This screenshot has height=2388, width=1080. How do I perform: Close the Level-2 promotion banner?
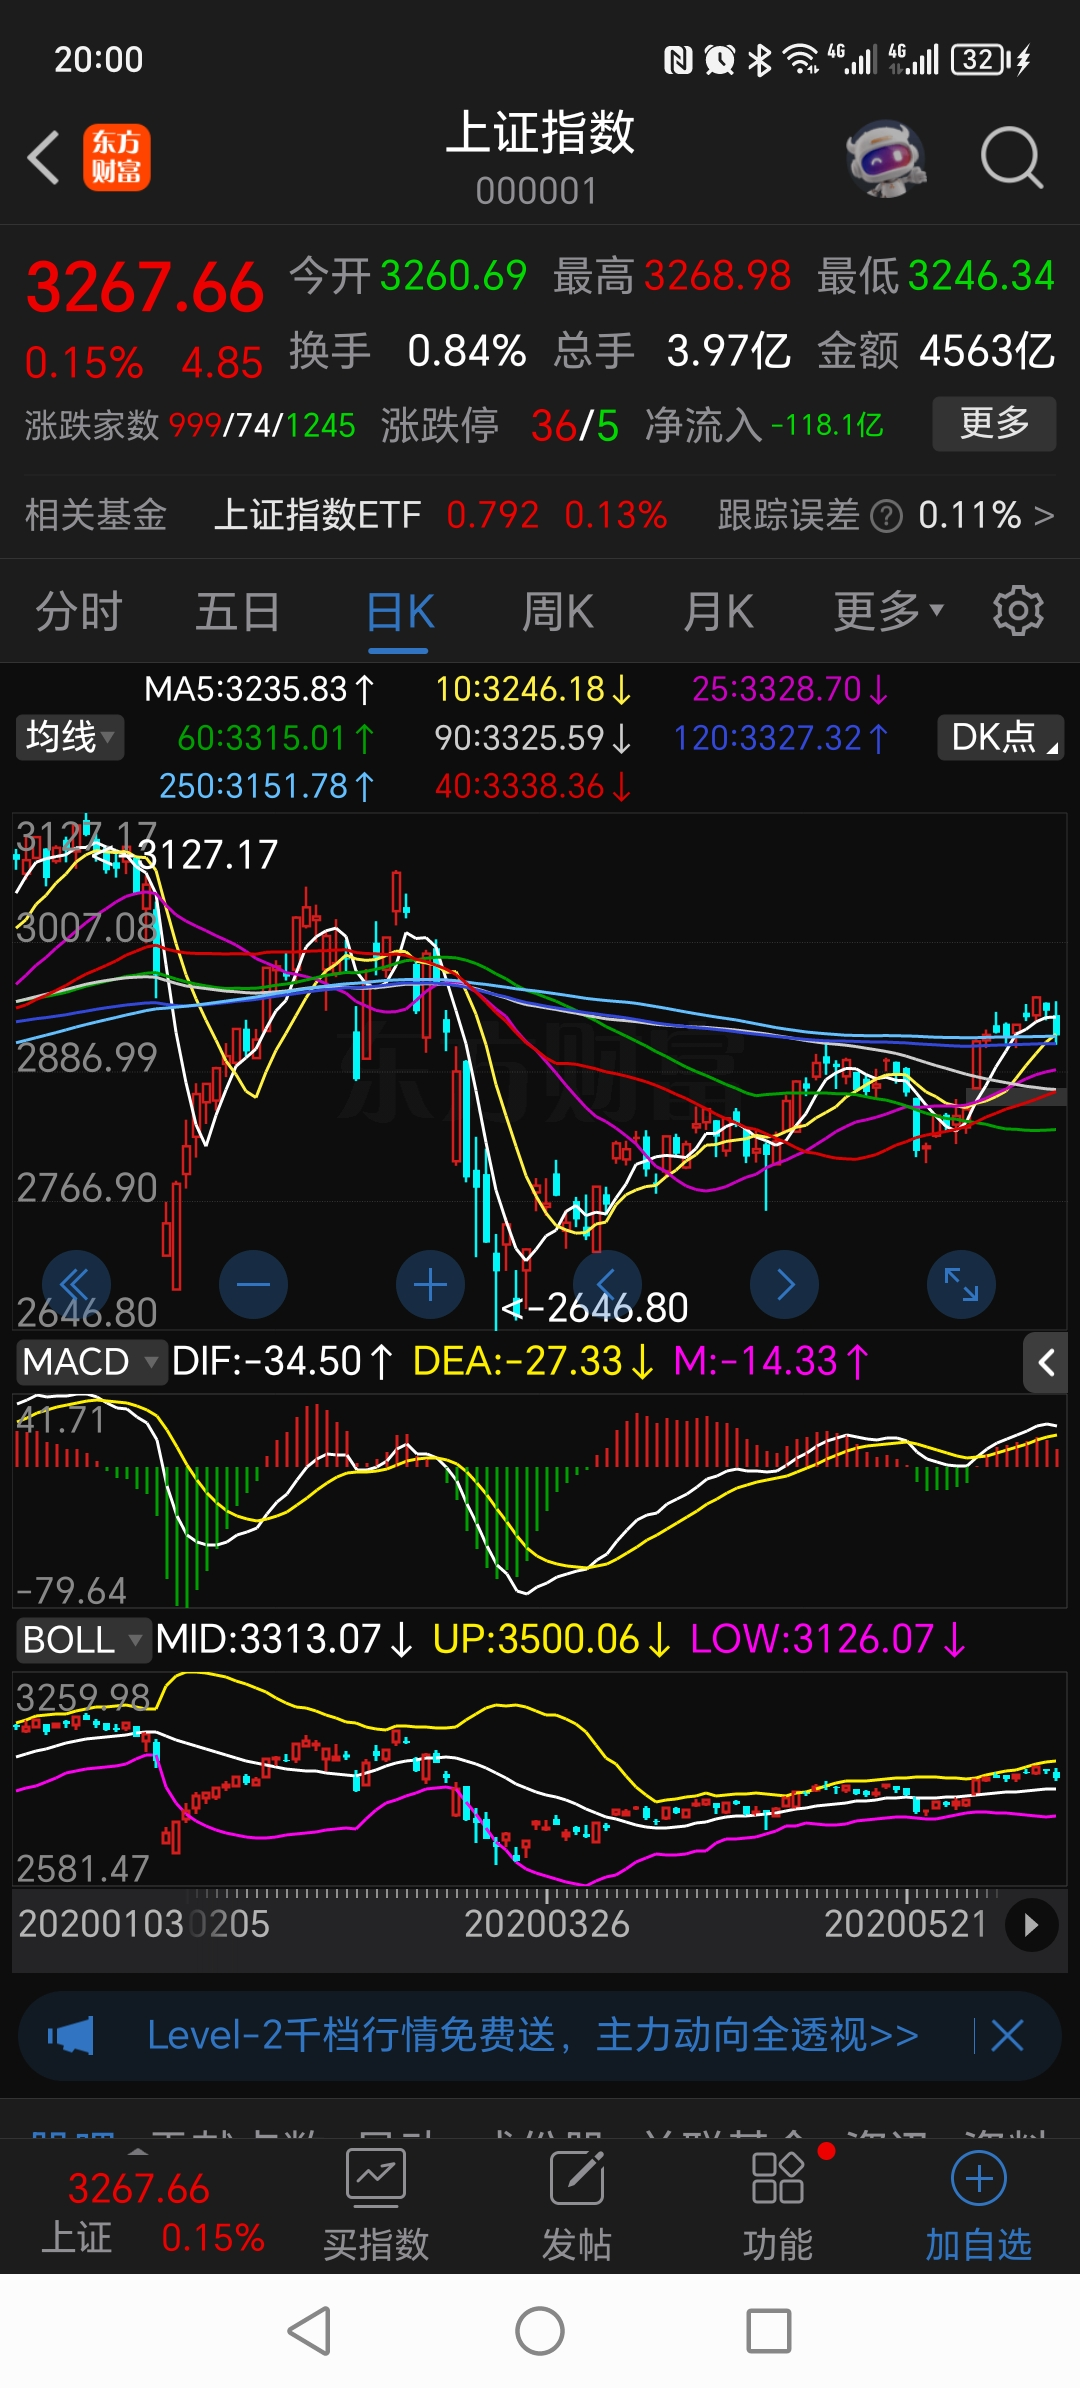tap(1007, 2035)
